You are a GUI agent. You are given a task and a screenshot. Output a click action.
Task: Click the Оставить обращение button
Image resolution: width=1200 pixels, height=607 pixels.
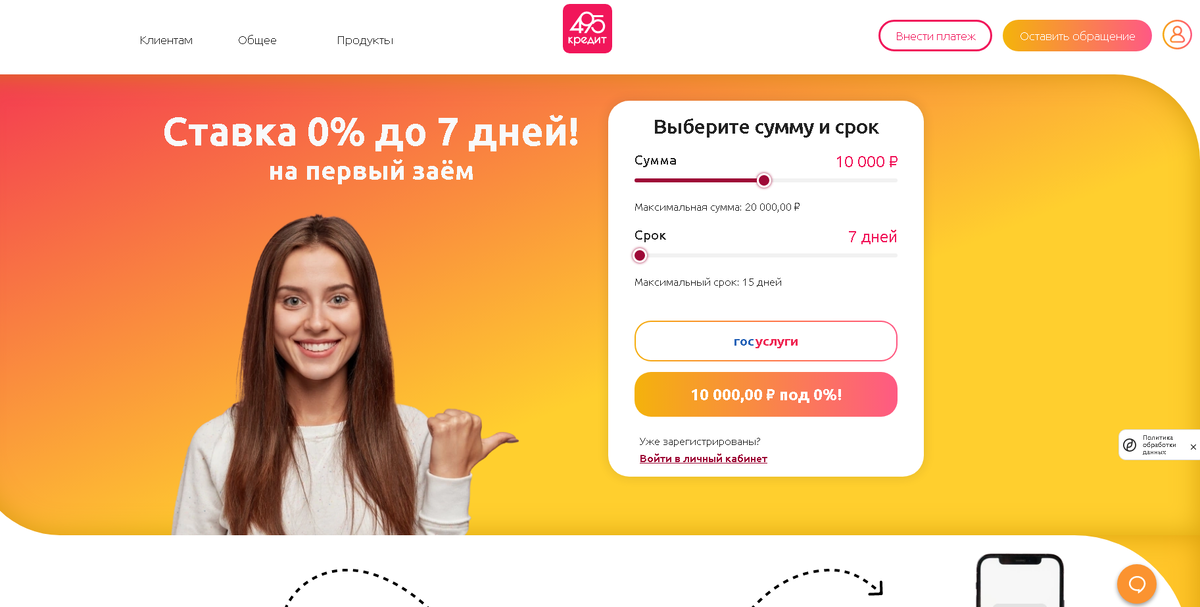1077,36
